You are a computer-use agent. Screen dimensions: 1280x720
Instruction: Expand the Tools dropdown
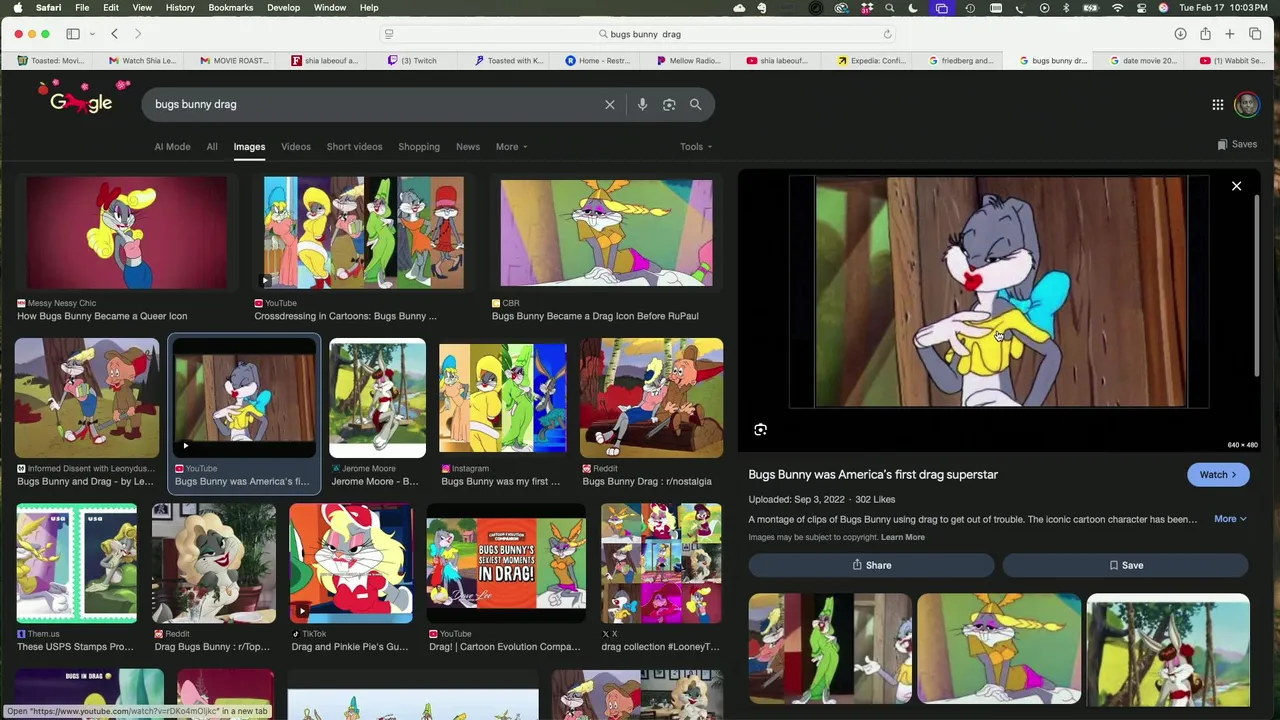(x=696, y=147)
